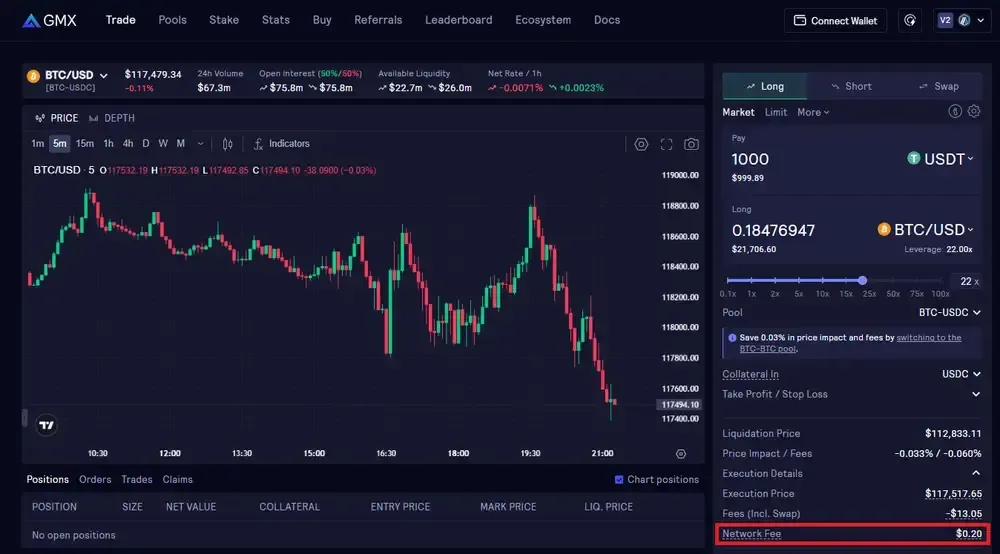Select the W weekly timeframe
This screenshot has width=1000, height=554.
[163, 144]
